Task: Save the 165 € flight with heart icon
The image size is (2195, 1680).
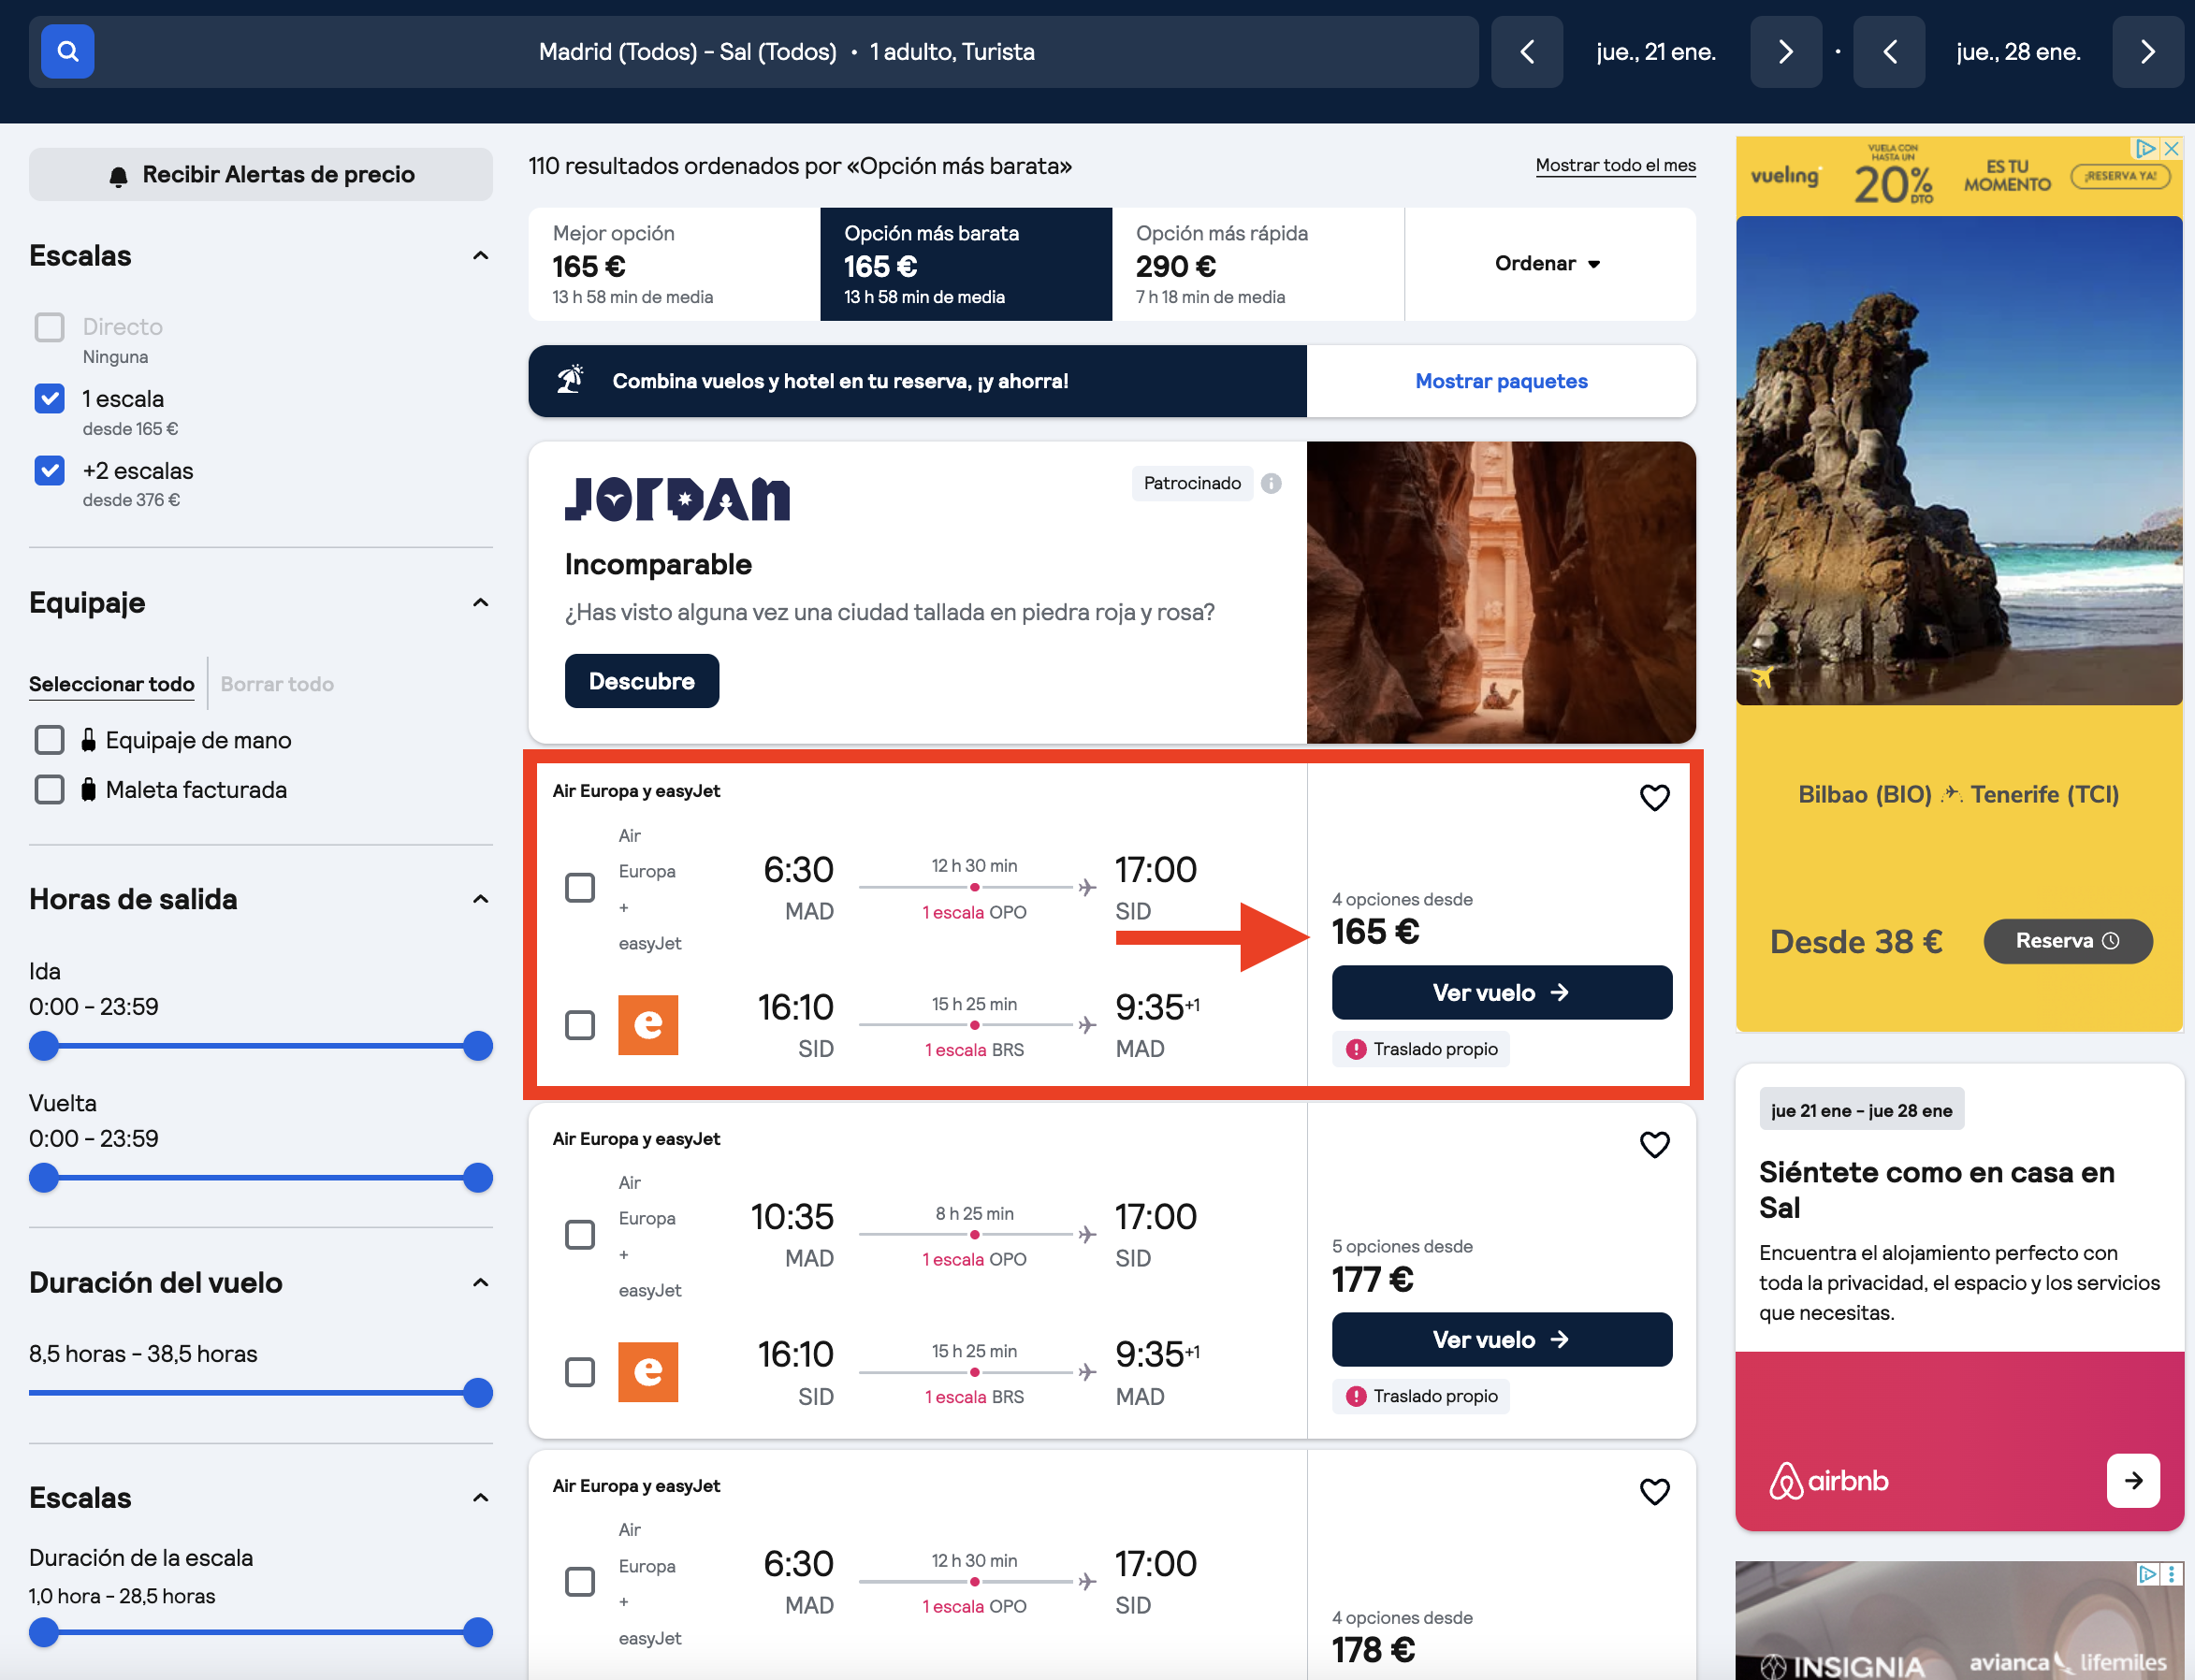Action: 1655,797
